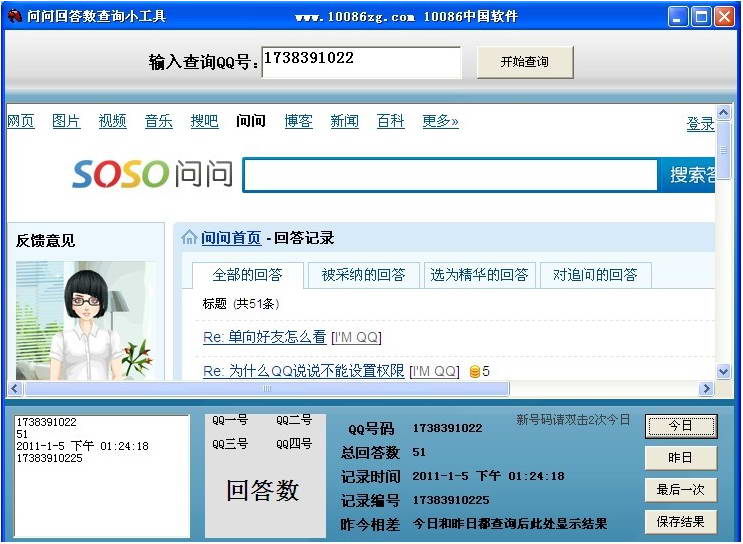Open the 音乐 link

click(x=158, y=121)
